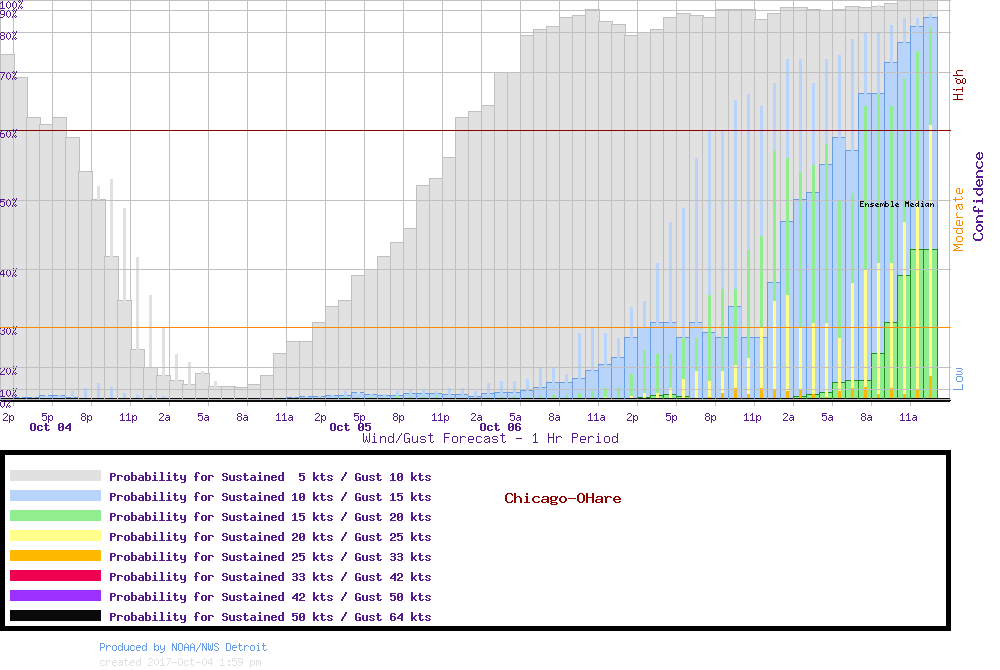Image resolution: width=1000 pixels, height=670 pixels.
Task: Click the Moderate confidence label
Action: [x=959, y=219]
